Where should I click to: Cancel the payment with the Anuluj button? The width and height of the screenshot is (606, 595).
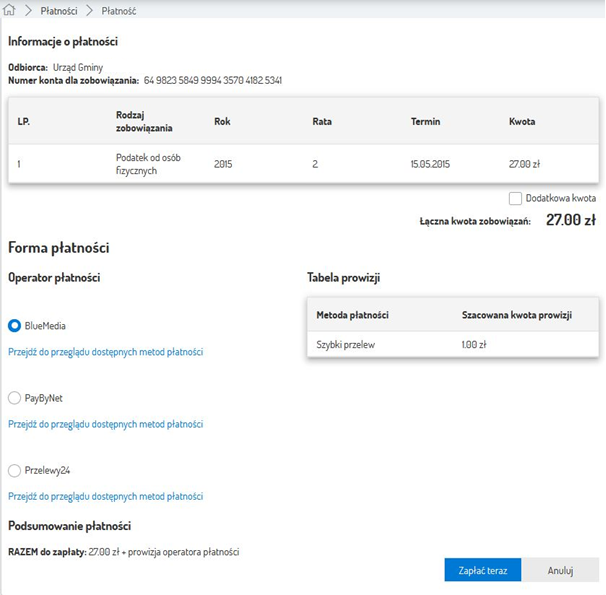pos(560,570)
